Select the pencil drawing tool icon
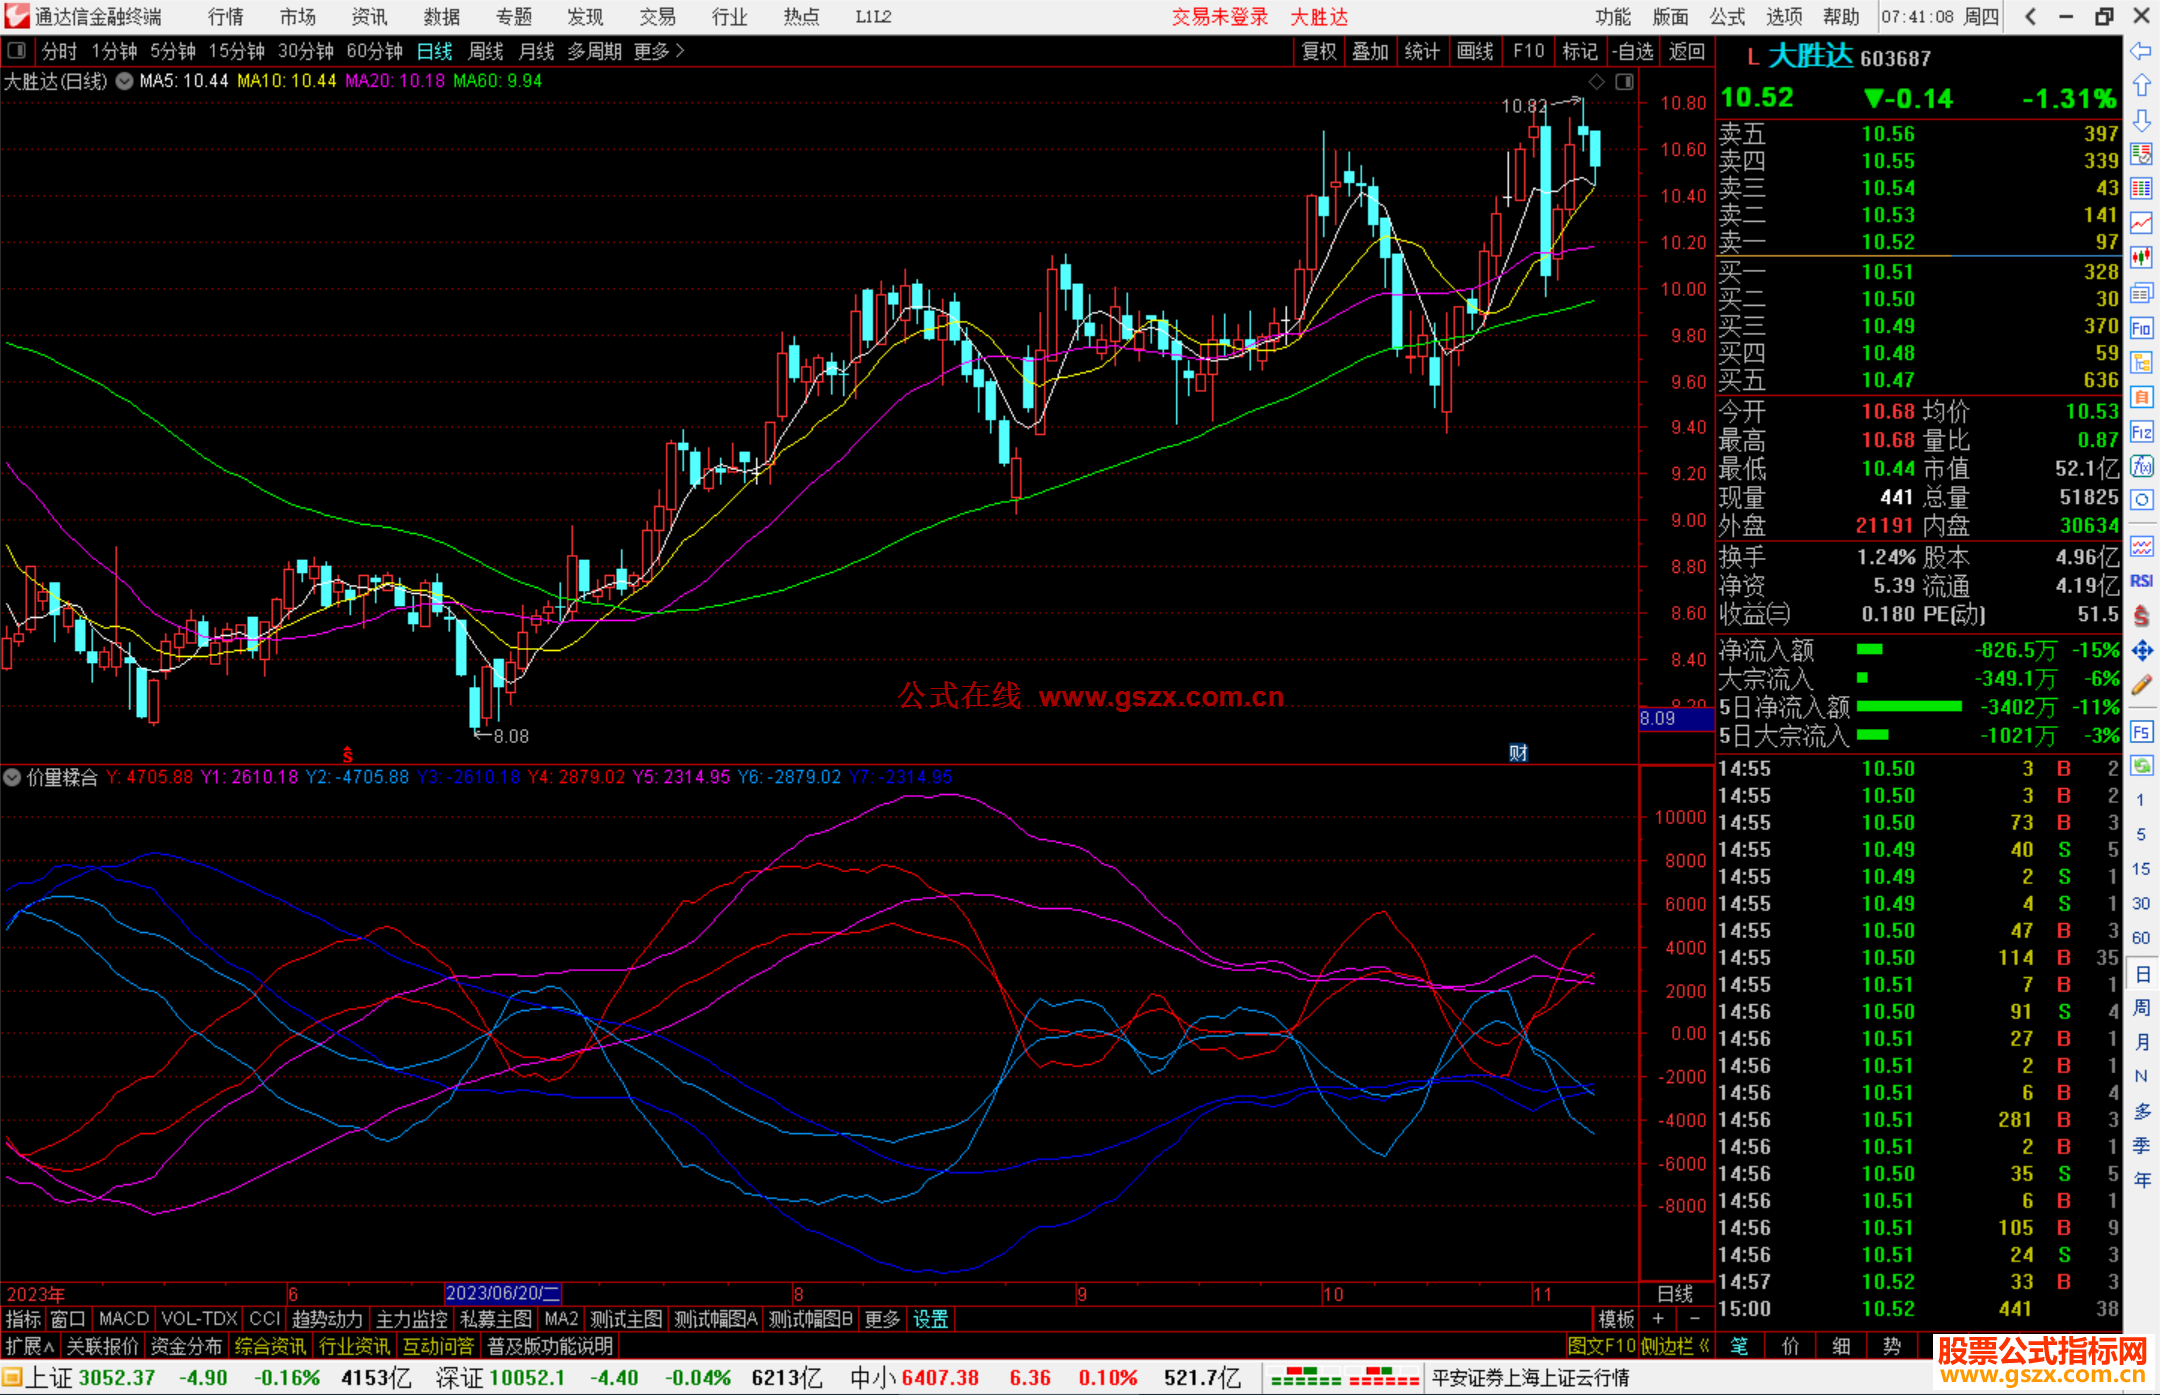Image resolution: width=2160 pixels, height=1395 pixels. click(2141, 686)
